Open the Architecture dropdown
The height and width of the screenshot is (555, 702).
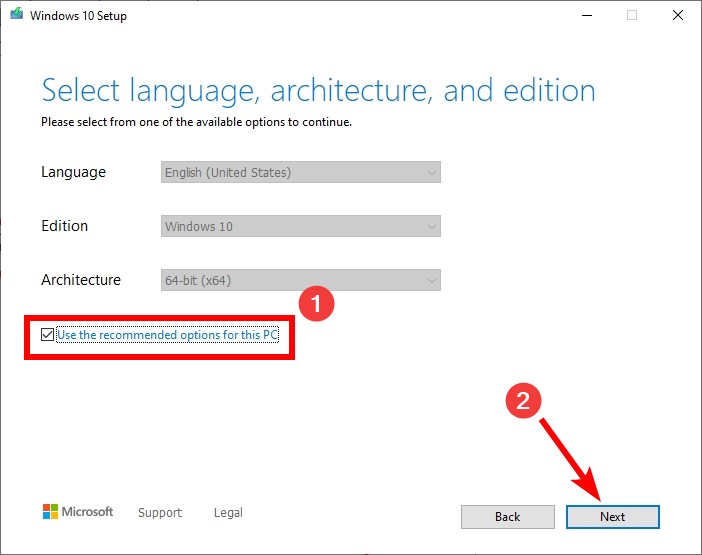(301, 280)
